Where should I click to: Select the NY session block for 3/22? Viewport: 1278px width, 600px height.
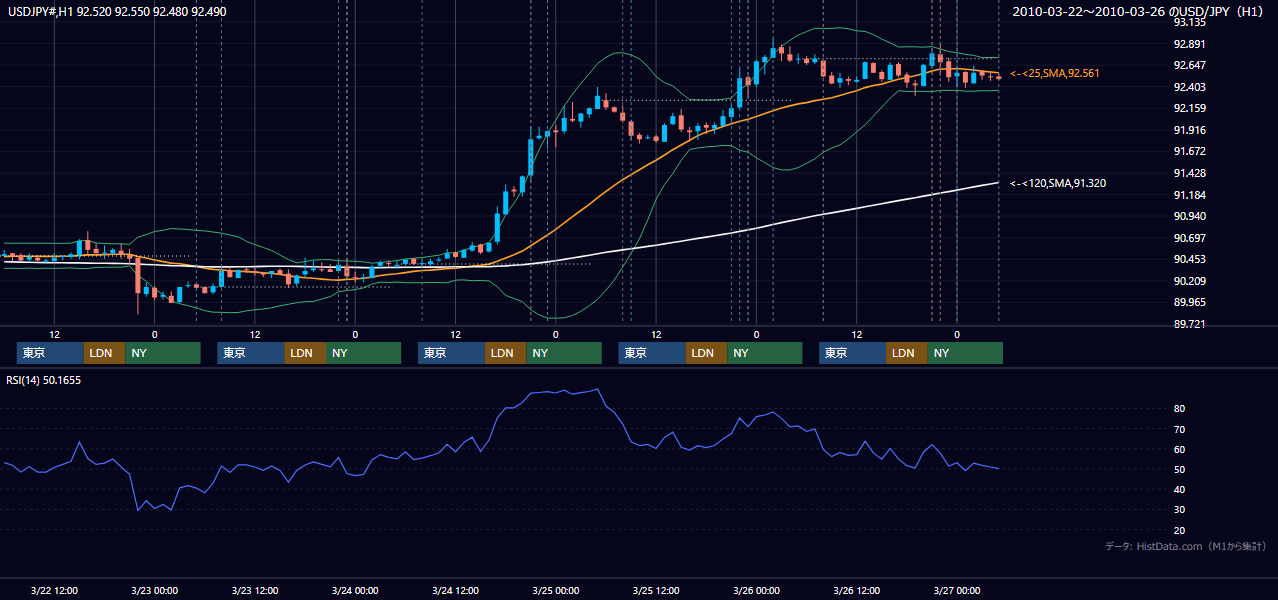coord(163,353)
